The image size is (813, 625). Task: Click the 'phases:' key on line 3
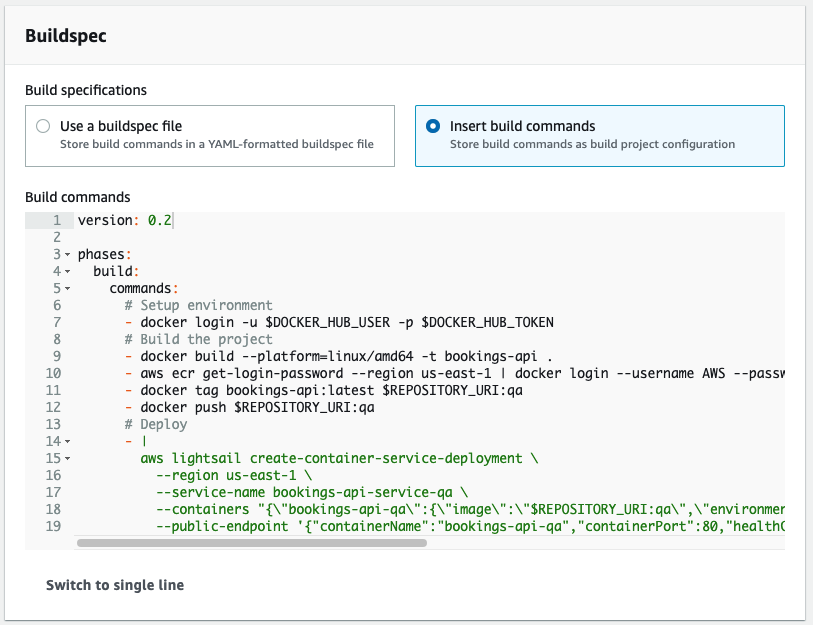click(104, 255)
